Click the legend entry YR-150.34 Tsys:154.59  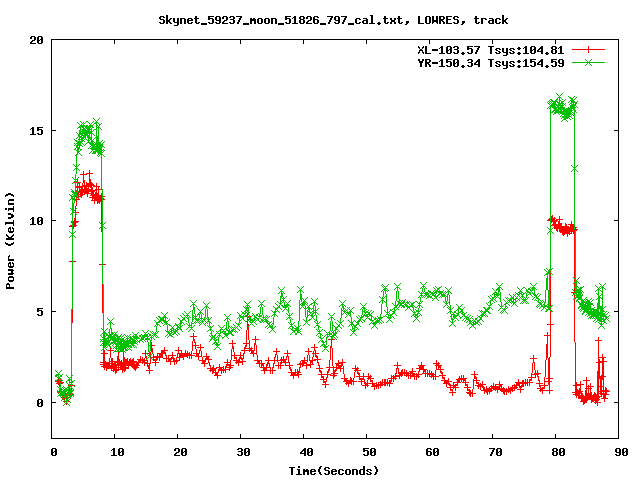491,63
